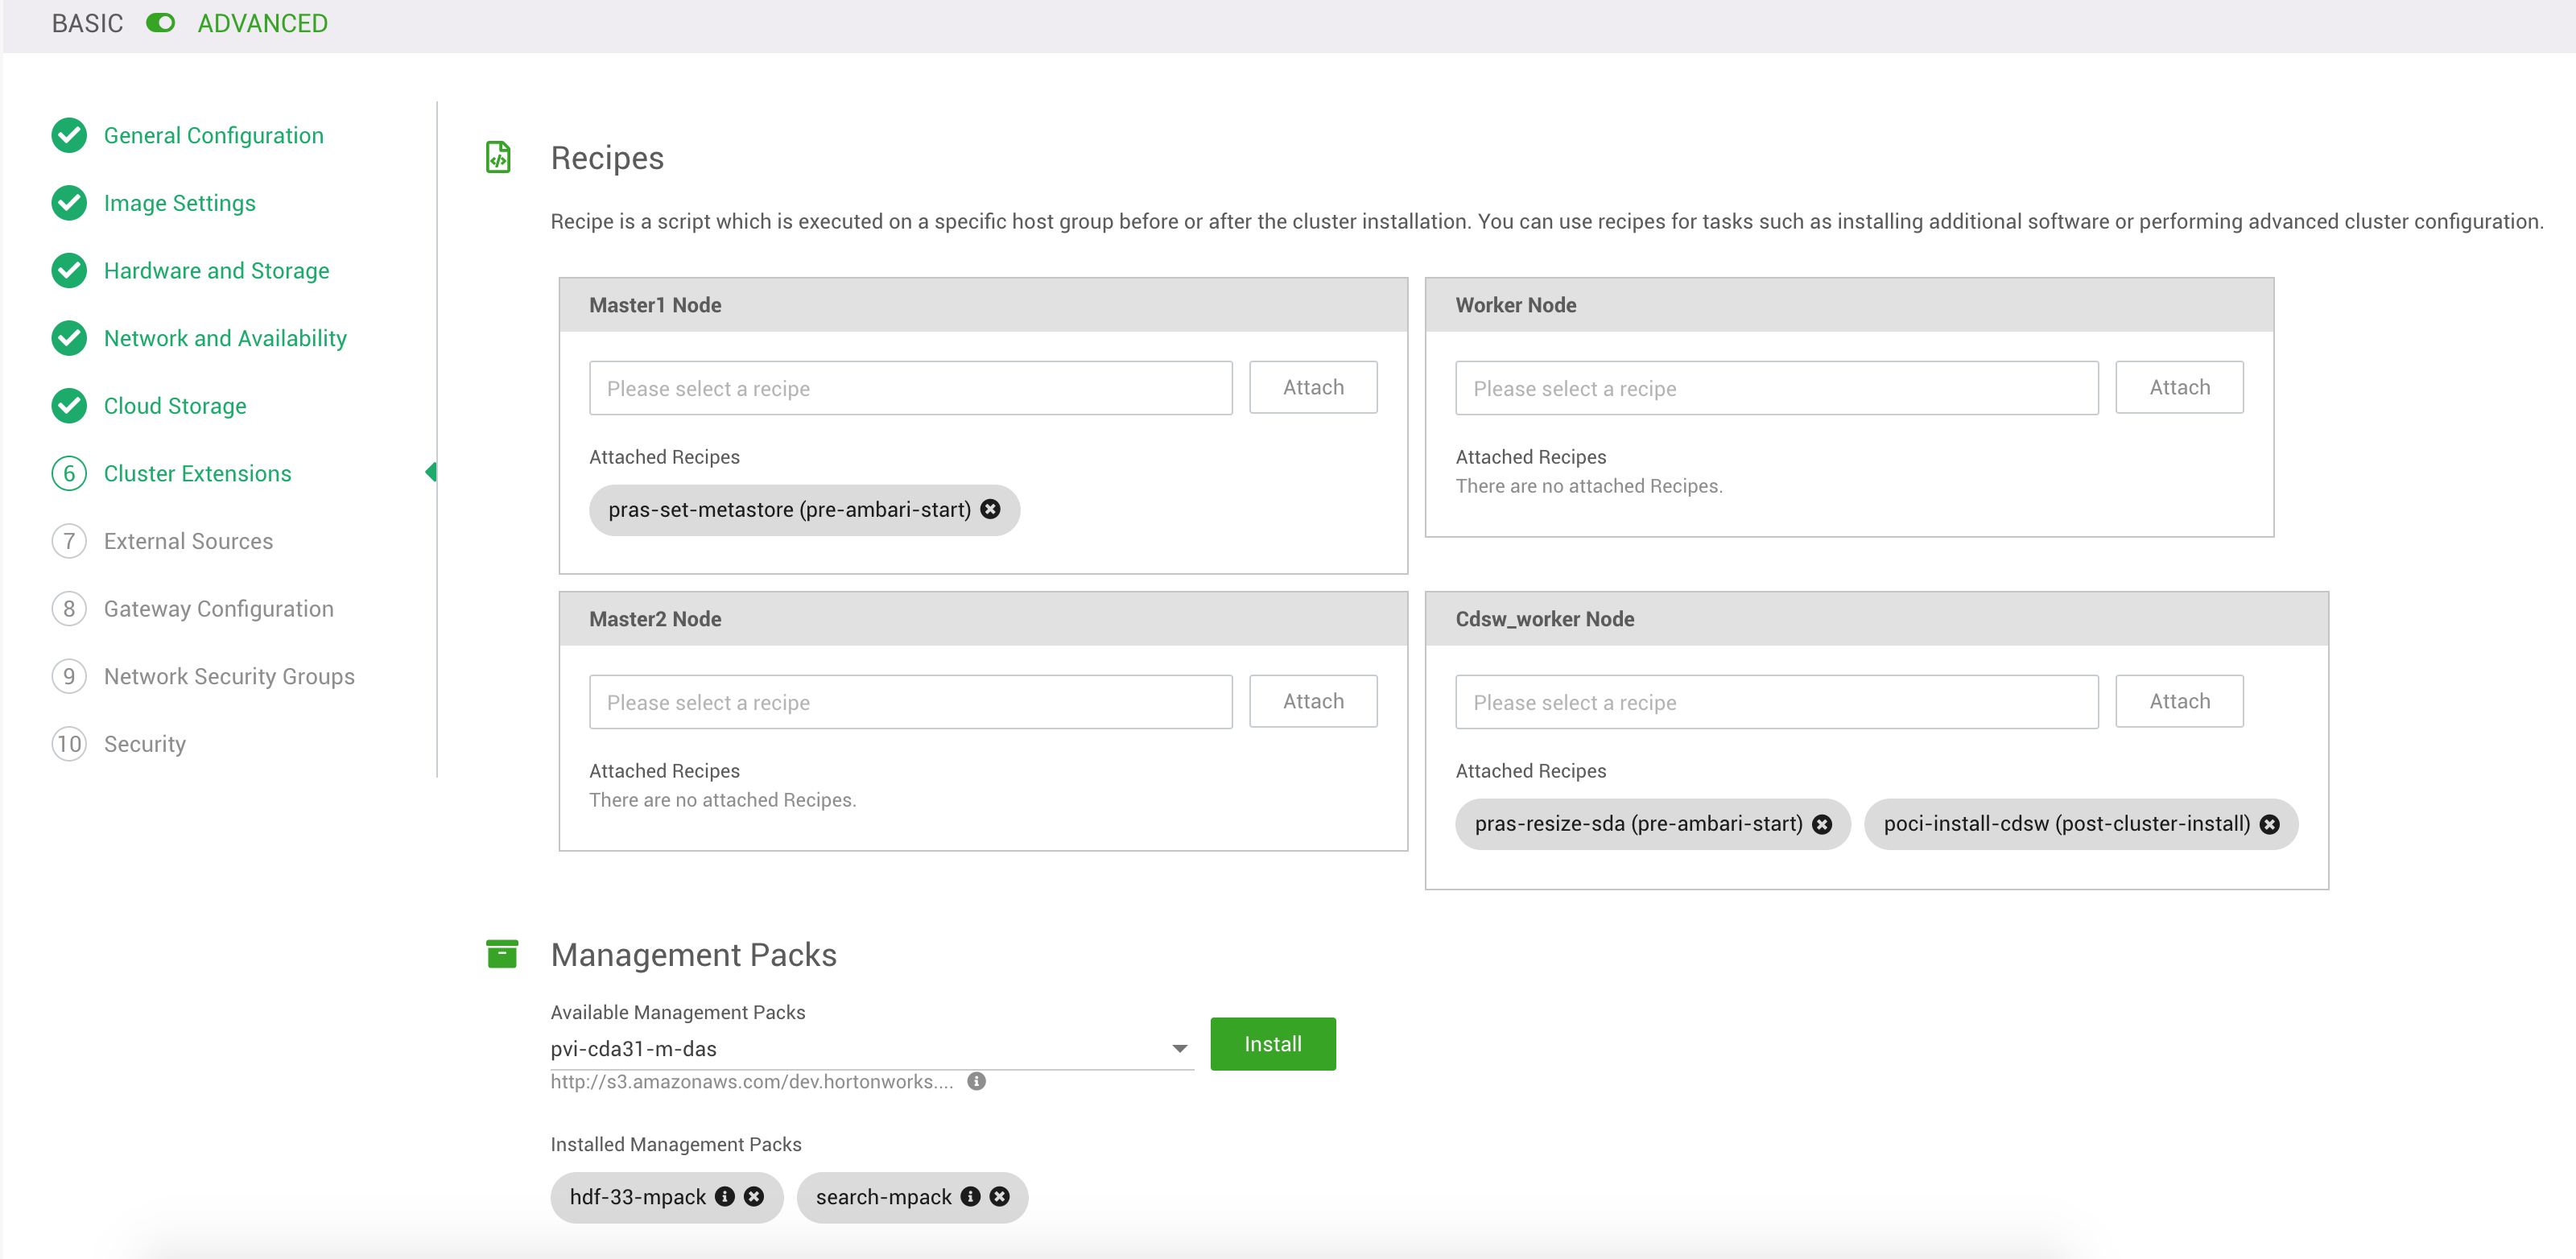Remove the poci-install-cdsw attached recipe
The image size is (2576, 1259).
[2270, 824]
